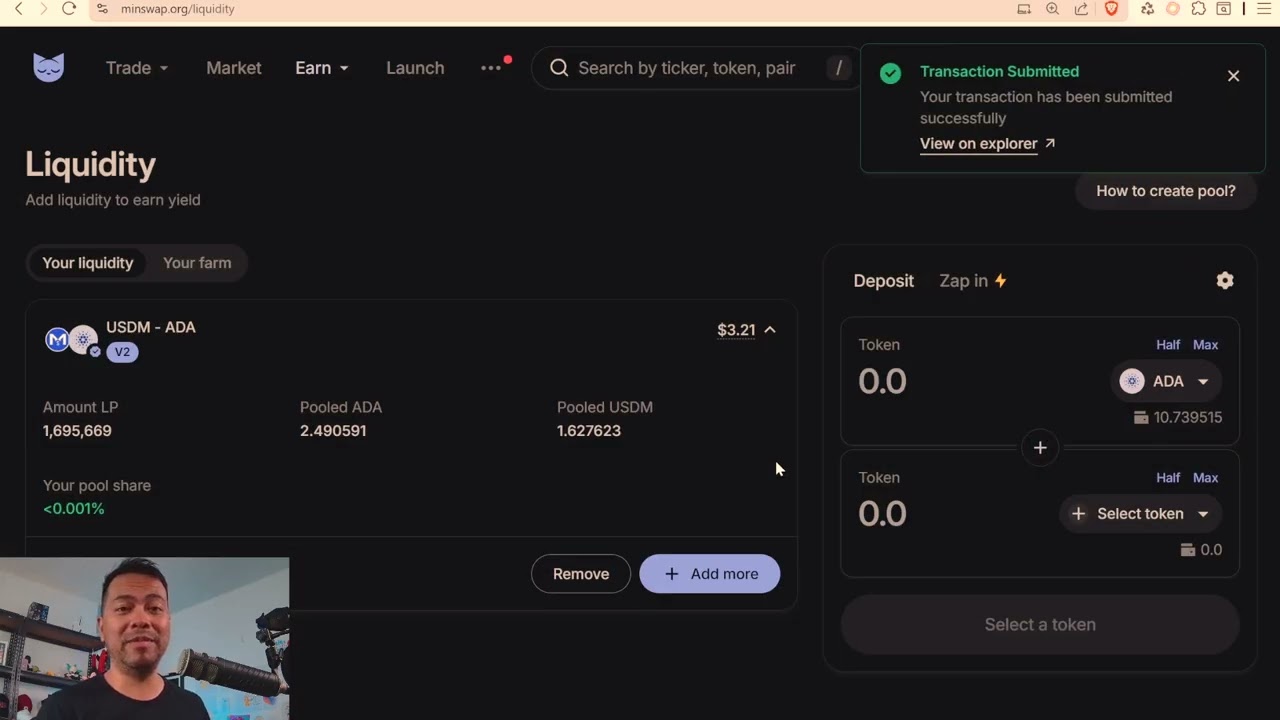This screenshot has height=720, width=1280.
Task: Click the slash shortcut key badge
Action: pos(838,68)
